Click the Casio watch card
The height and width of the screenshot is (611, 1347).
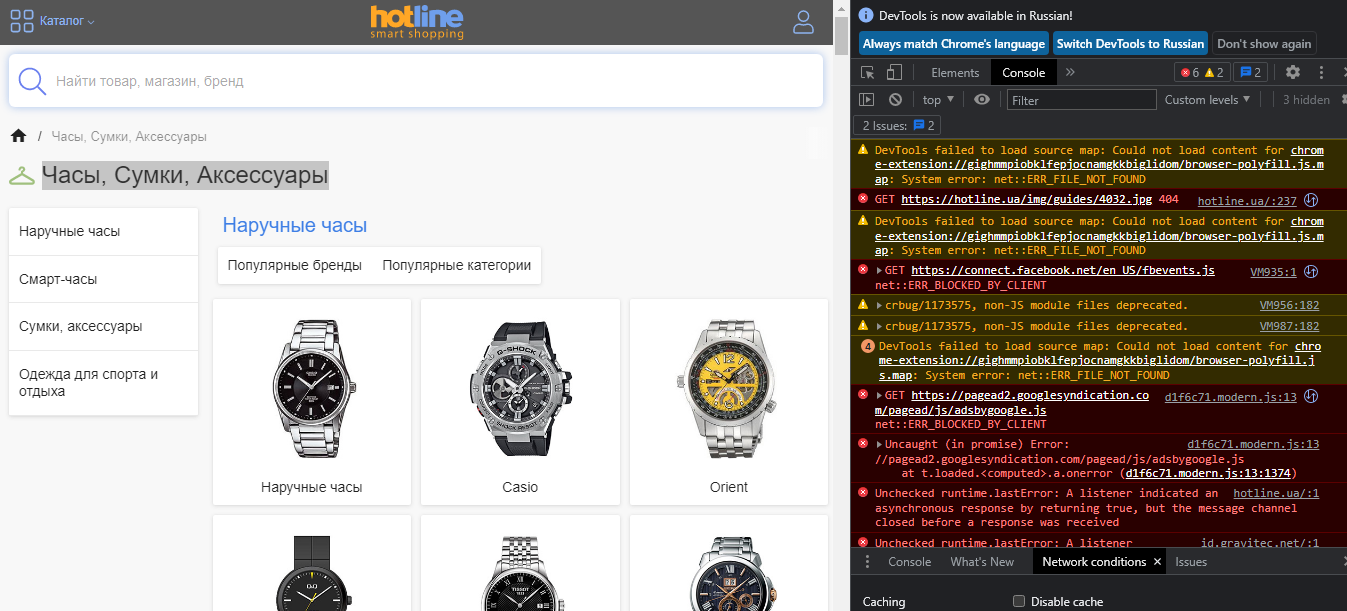520,402
